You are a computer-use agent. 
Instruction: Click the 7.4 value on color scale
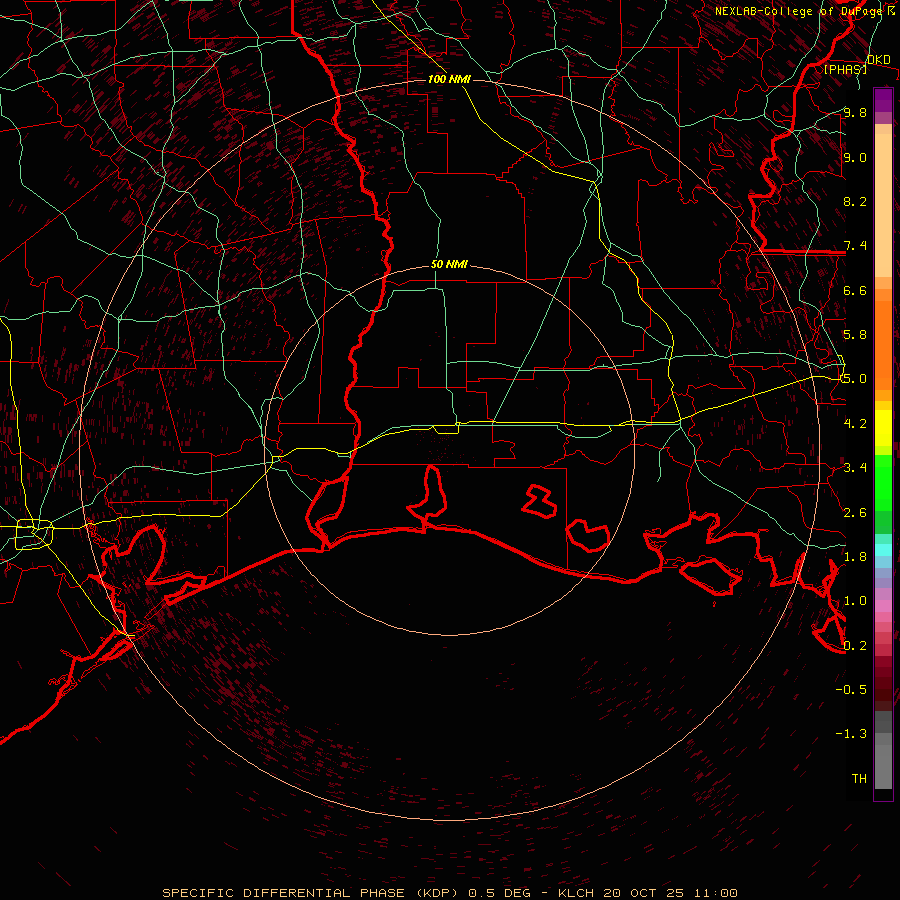click(x=855, y=246)
